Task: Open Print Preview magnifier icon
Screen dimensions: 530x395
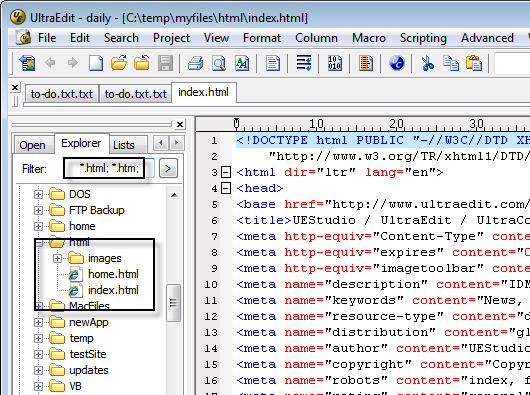Action: 219,63
